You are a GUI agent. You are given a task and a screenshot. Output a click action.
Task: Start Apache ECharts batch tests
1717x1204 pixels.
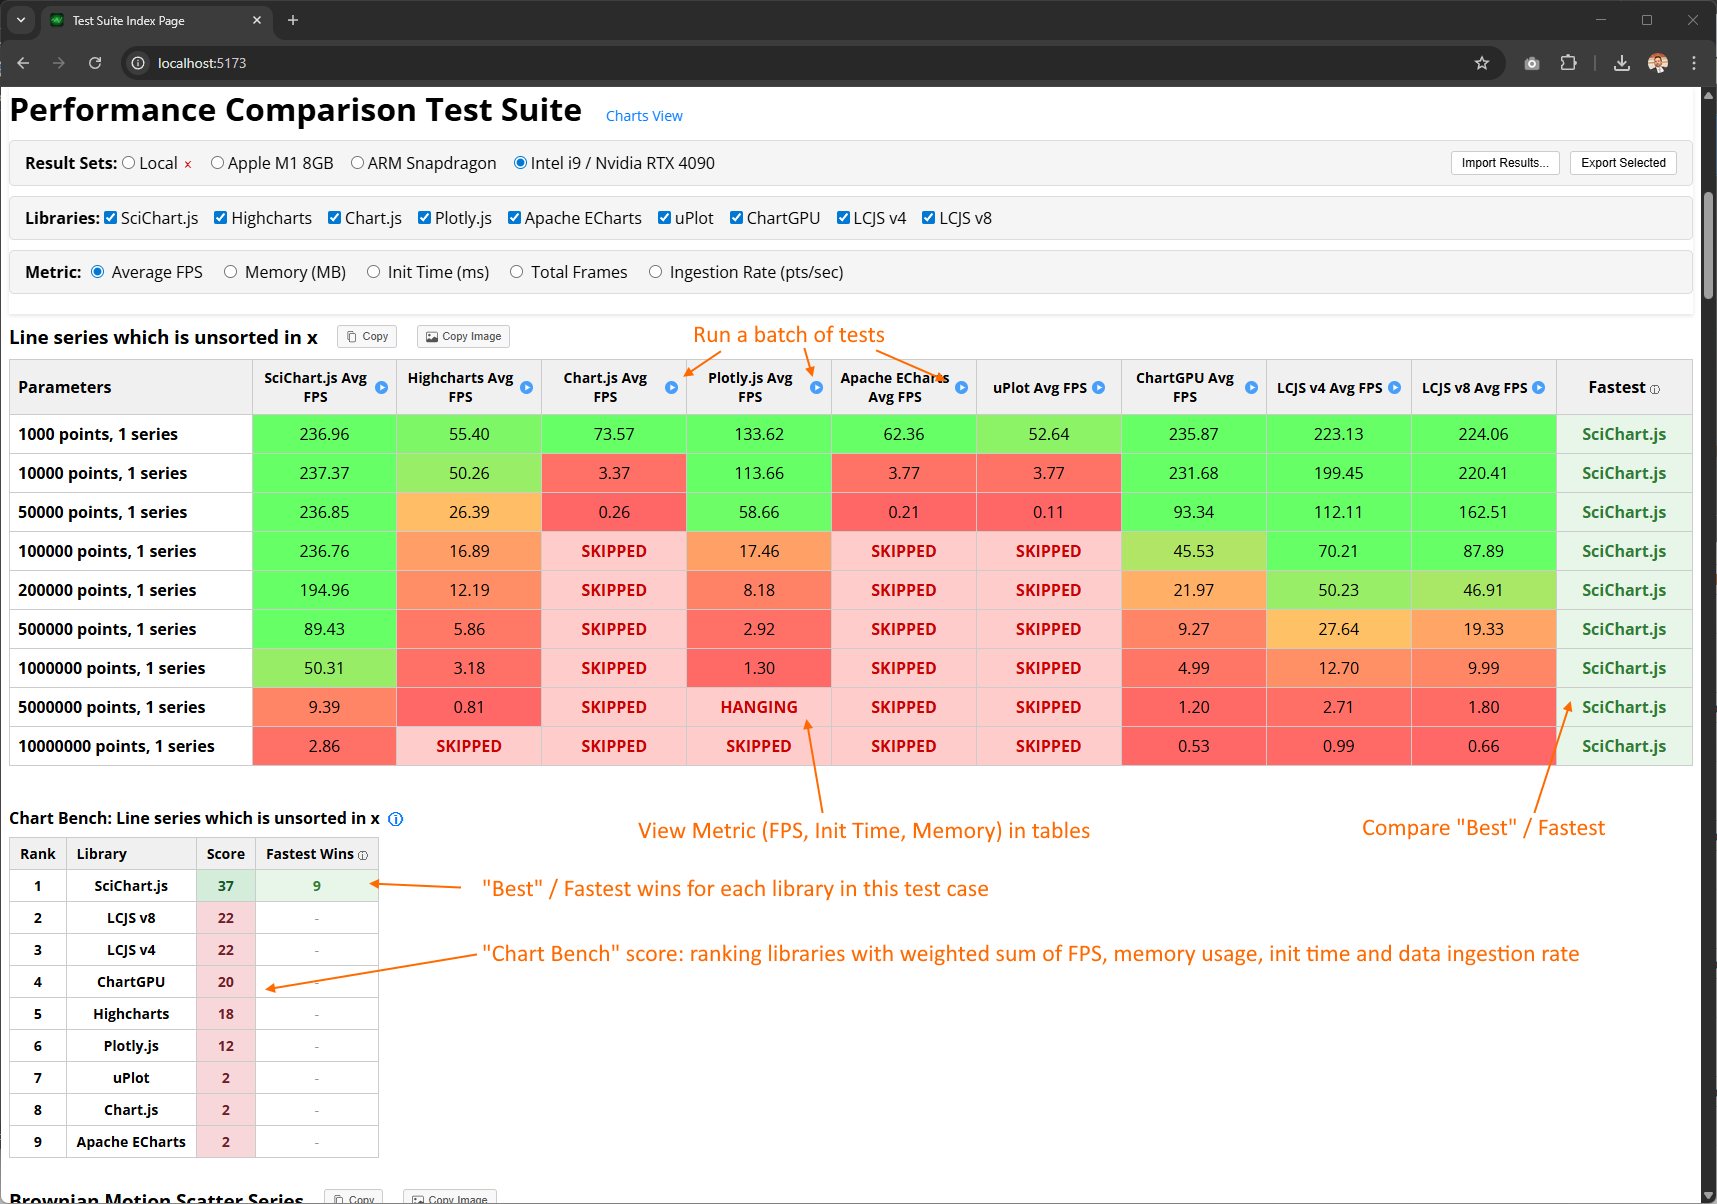pos(961,387)
